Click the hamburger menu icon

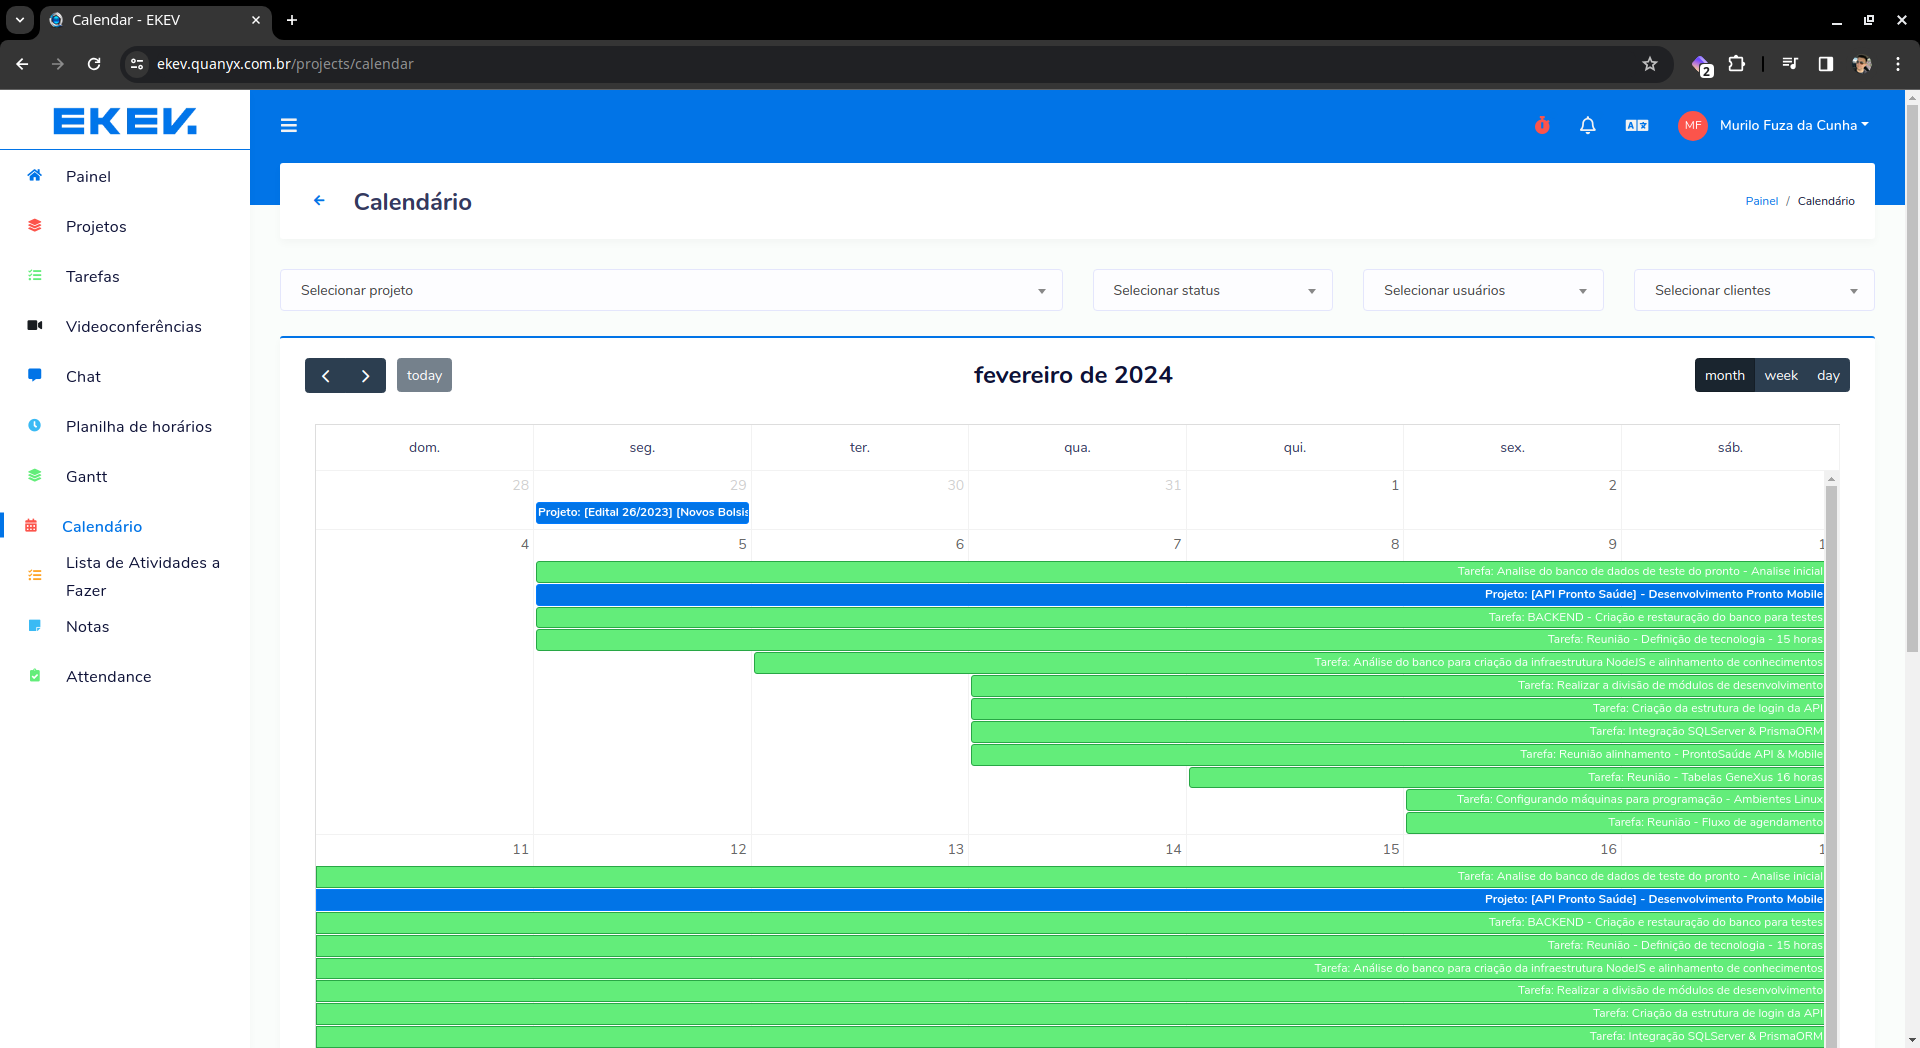pyautogui.click(x=289, y=125)
